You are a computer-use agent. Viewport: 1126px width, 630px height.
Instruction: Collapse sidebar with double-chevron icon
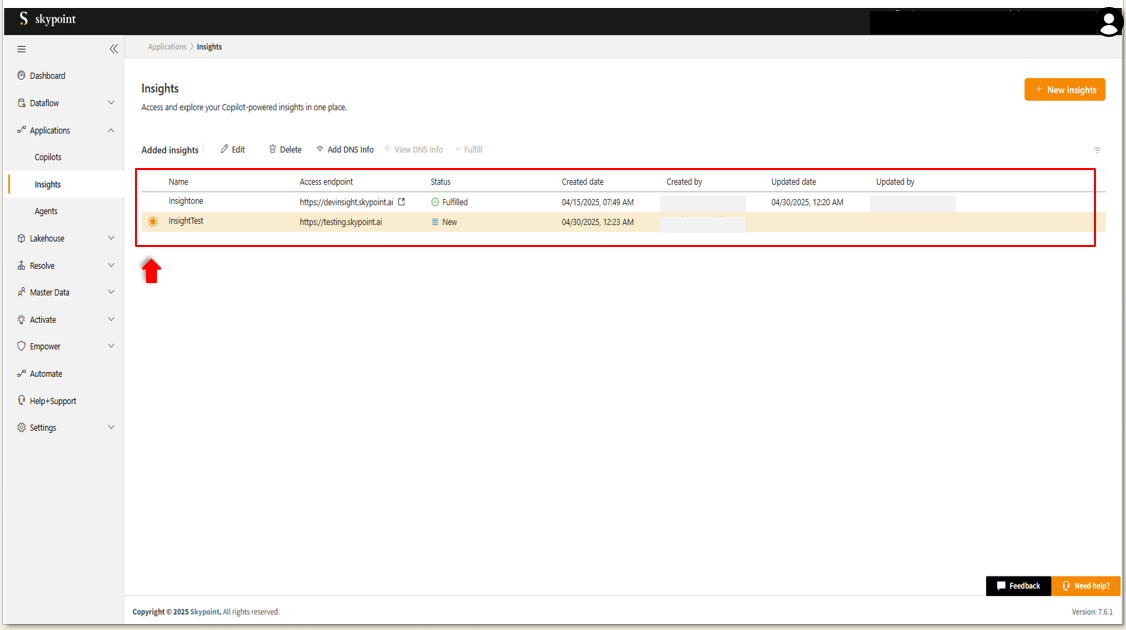coord(113,49)
